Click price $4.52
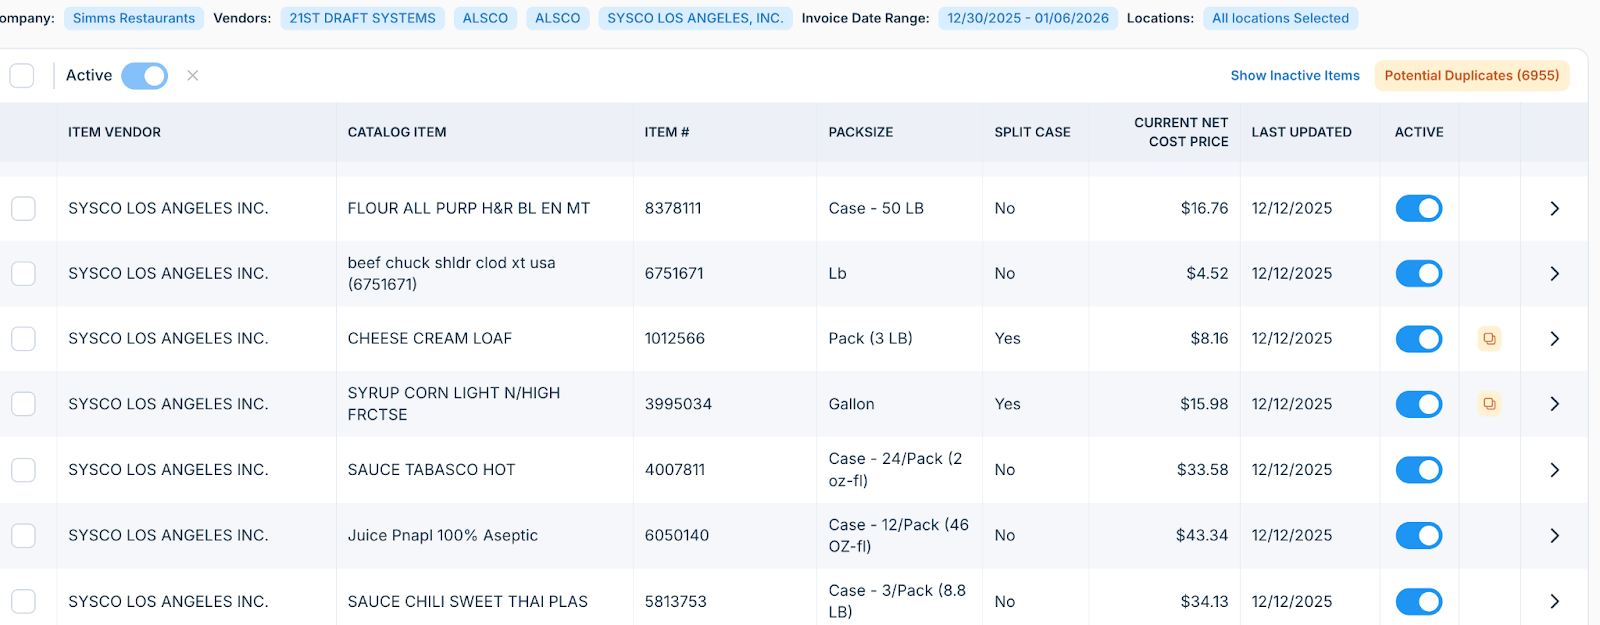Screen dimensions: 1600x625 tap(1207, 274)
